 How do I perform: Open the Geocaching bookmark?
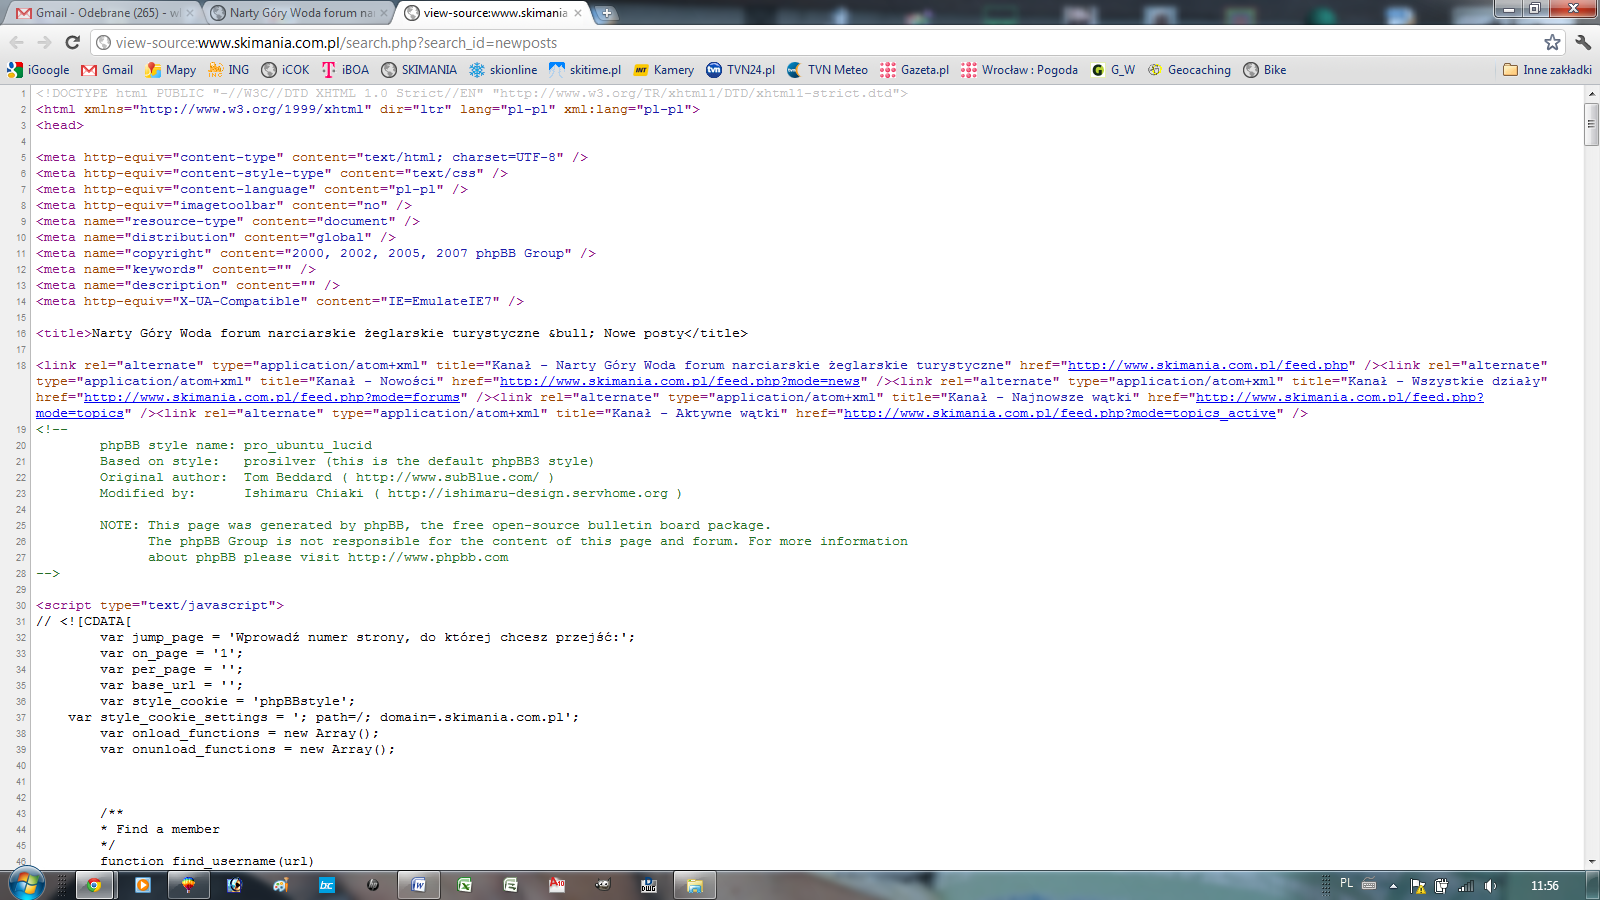click(1189, 70)
